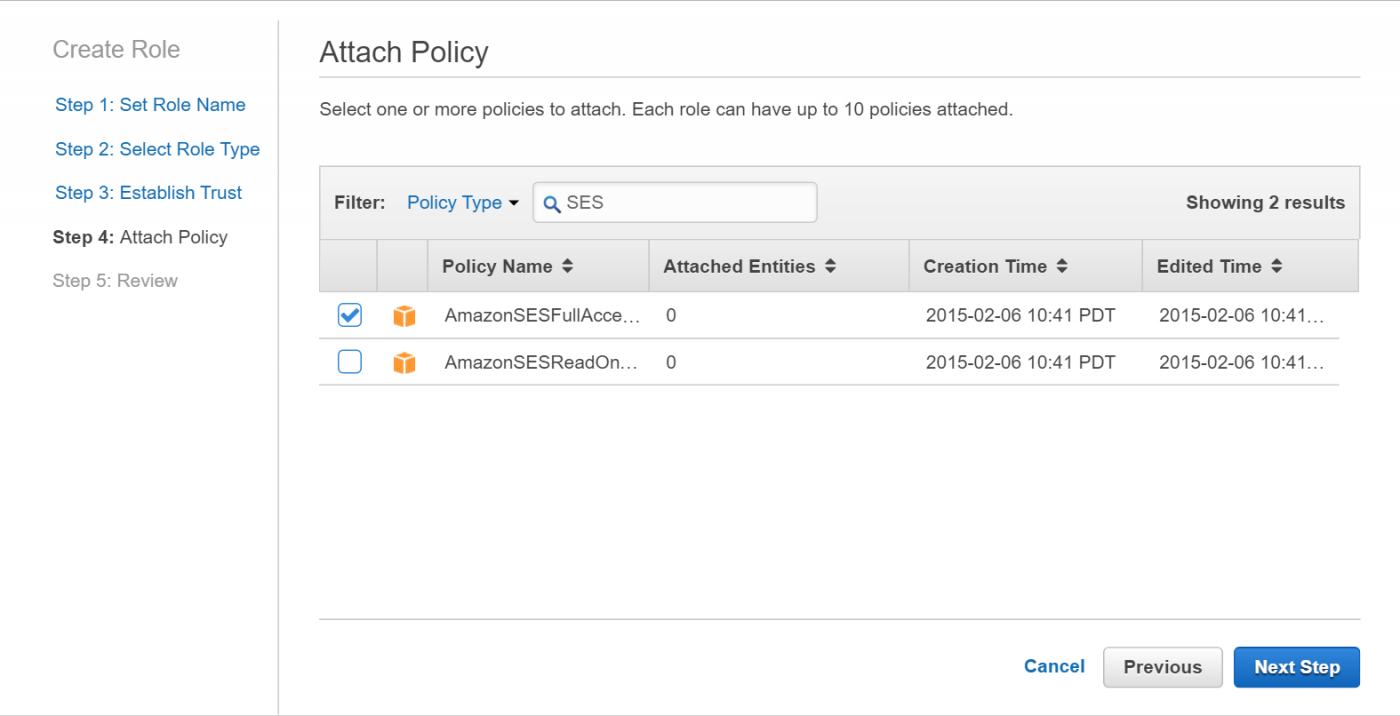Viewport: 1400px width, 716px height.
Task: Click attached entities count for AmazonSESFullAccess
Action: click(x=671, y=316)
